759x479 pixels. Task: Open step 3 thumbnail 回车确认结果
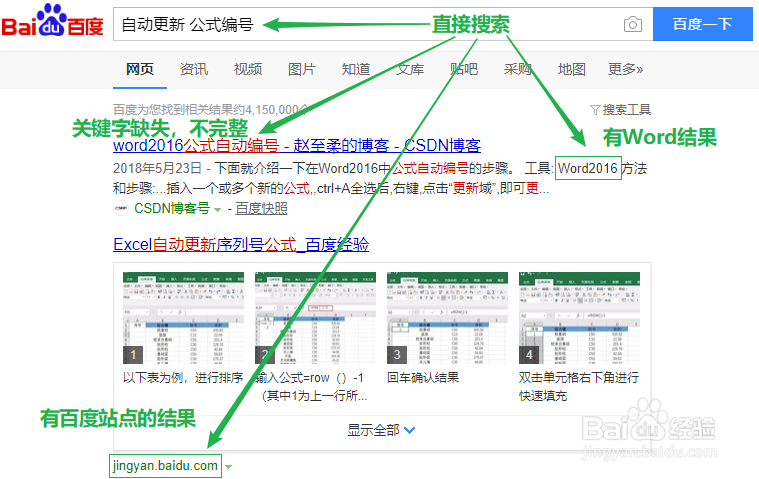(x=447, y=318)
